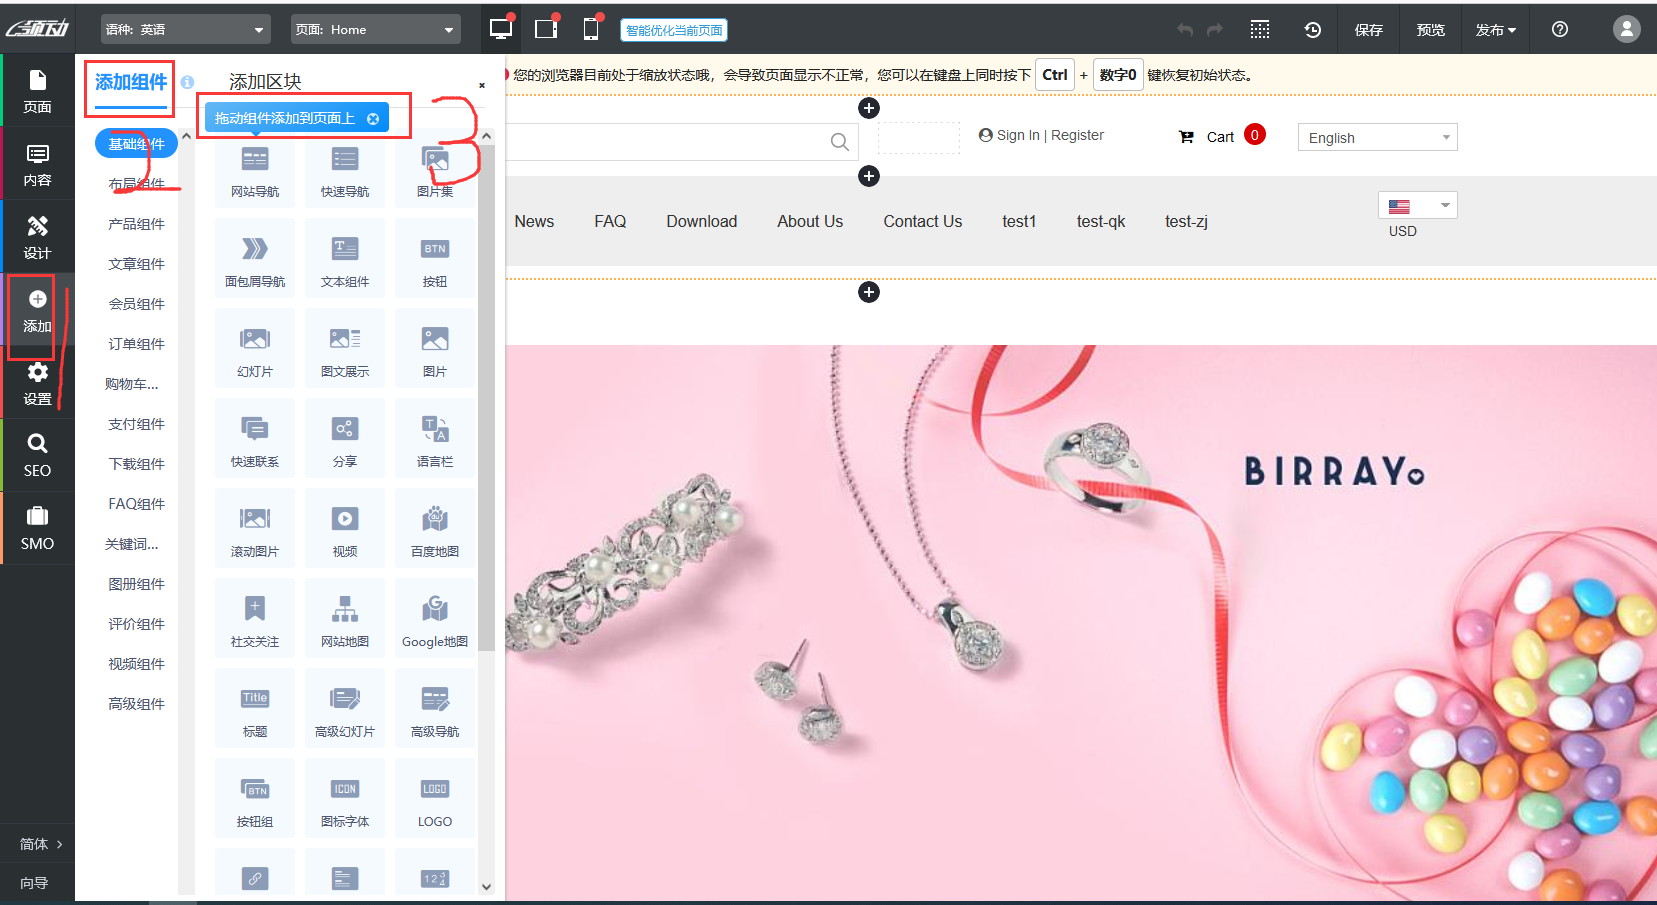This screenshot has width=1657, height=905.
Task: Switch to the 添加区块 tab
Action: click(x=265, y=82)
